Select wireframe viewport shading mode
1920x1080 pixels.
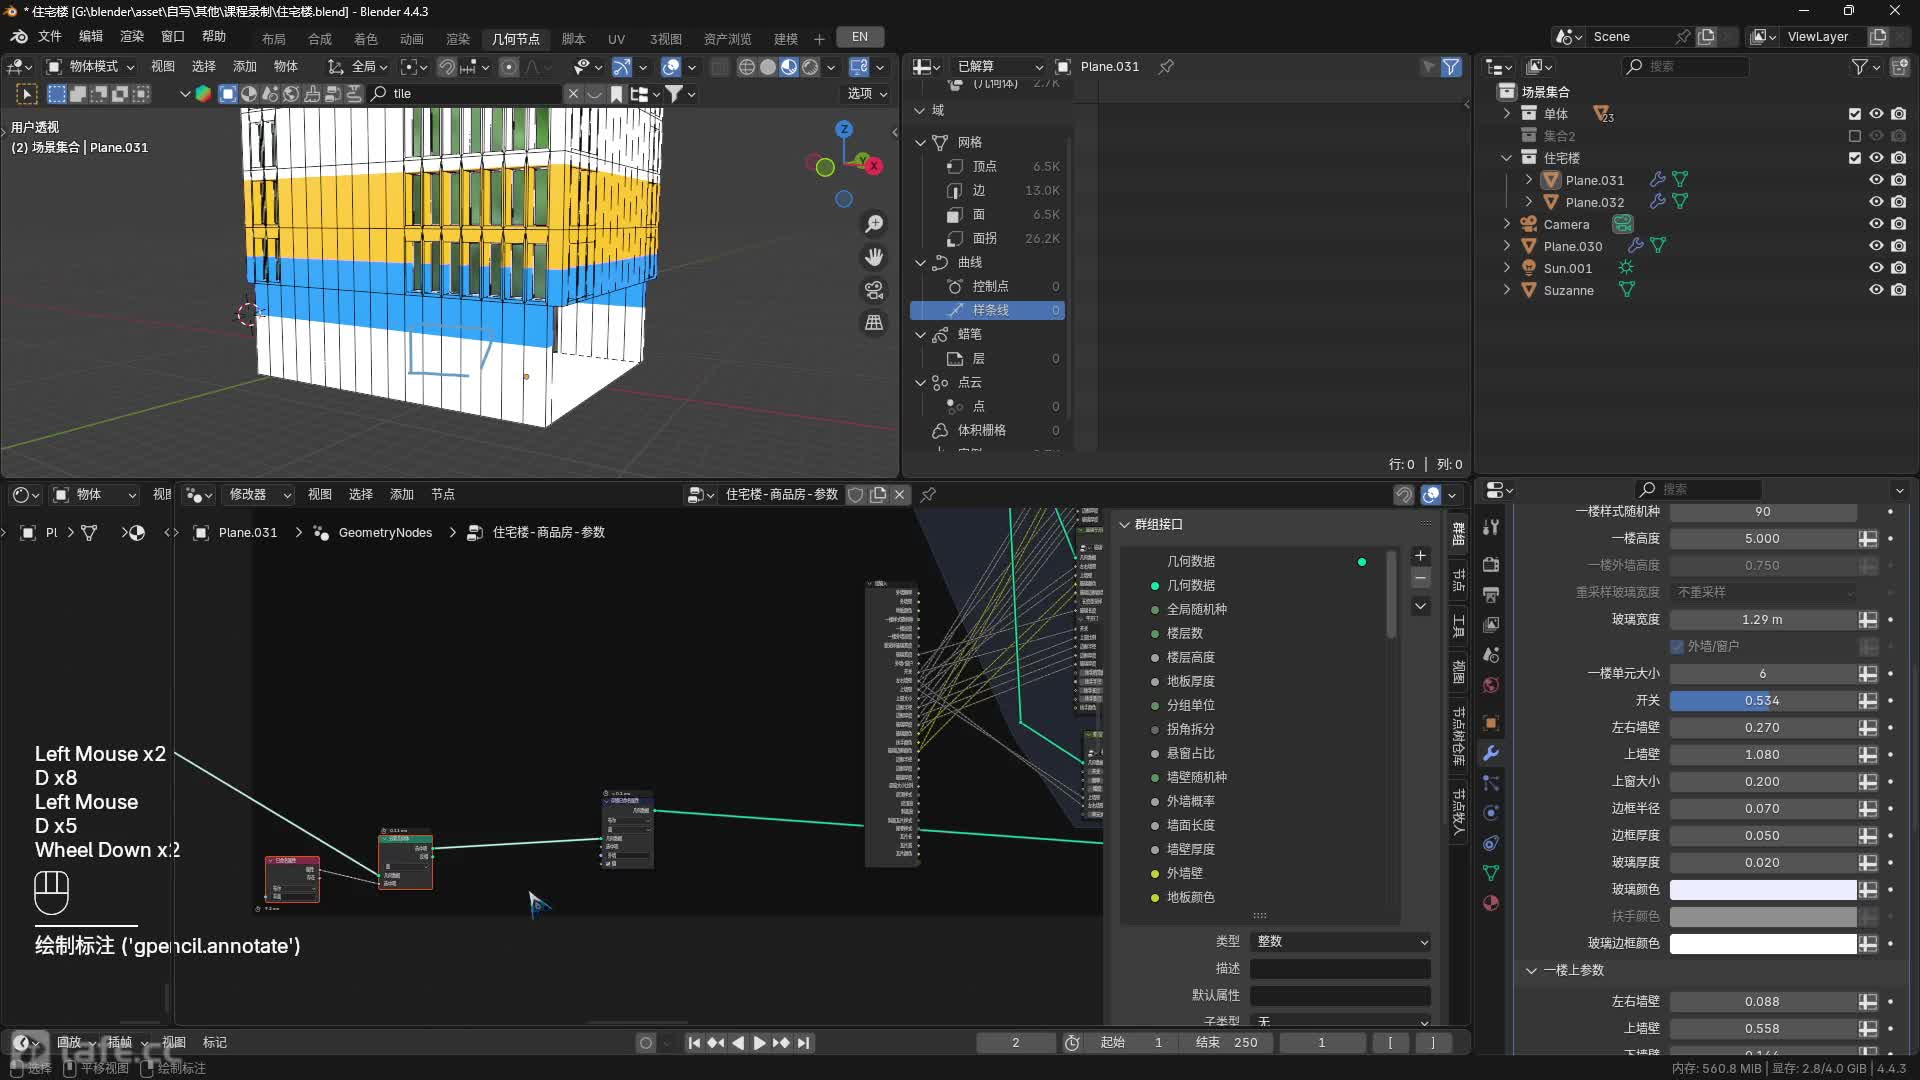pos(746,67)
